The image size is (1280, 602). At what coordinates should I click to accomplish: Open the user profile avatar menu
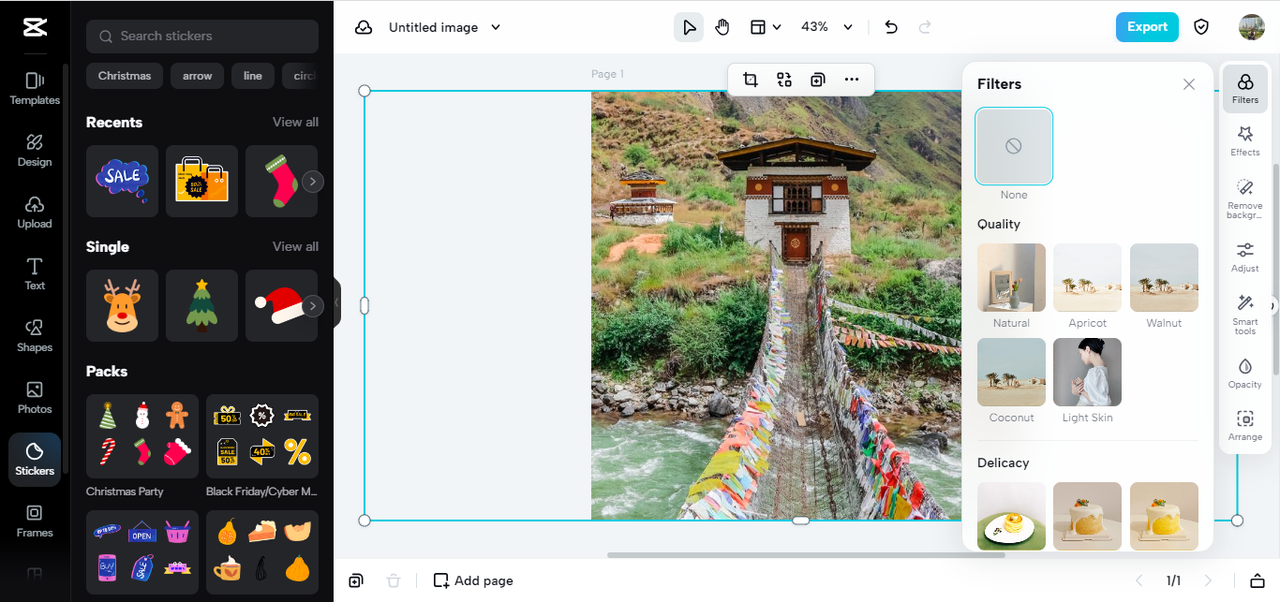[x=1251, y=27]
